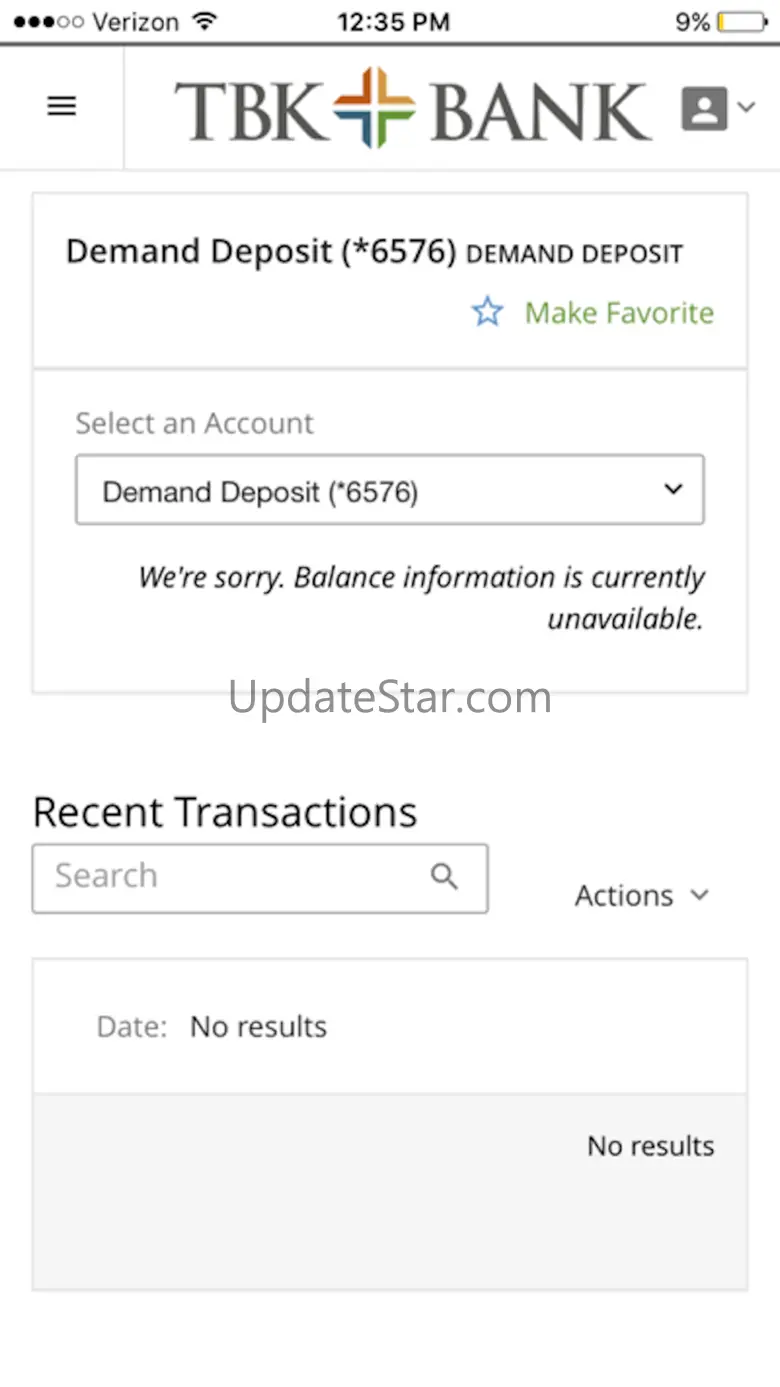Click the Recent Transactions heading
Viewport: 780px width, 1387px height.
coord(225,812)
